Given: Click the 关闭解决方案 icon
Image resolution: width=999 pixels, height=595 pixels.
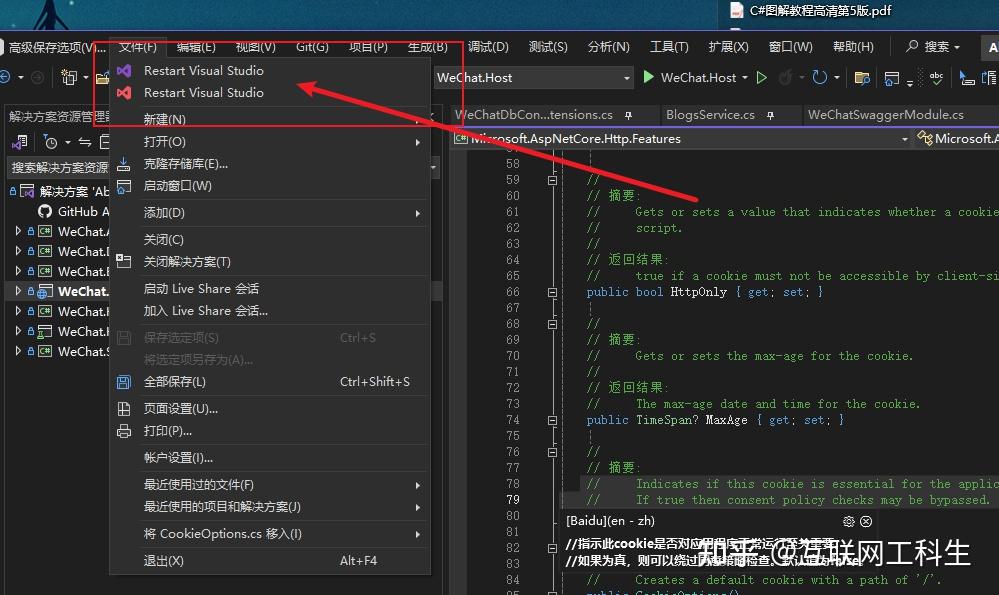Looking at the screenshot, I should tap(124, 261).
